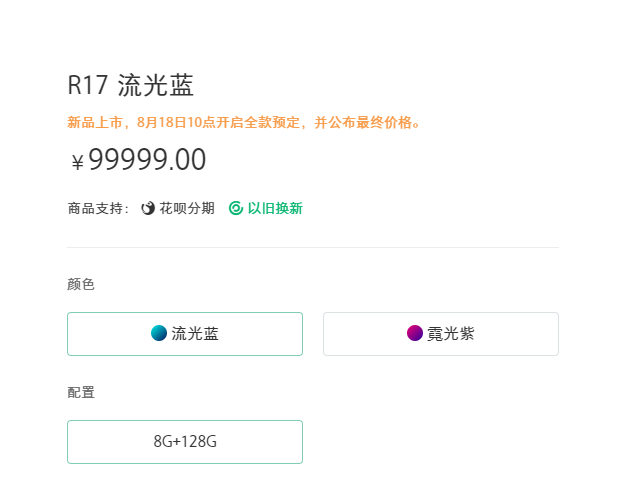Click the 颜色 section label
This screenshot has width=632, height=477.
[81, 284]
